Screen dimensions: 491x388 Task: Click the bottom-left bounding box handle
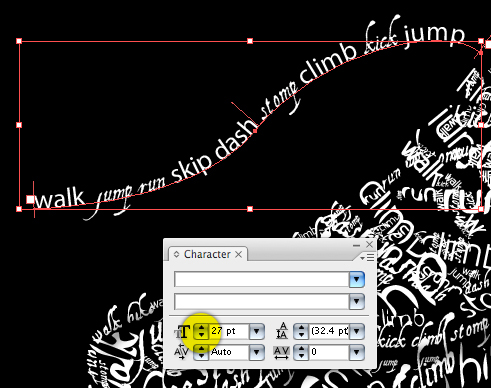19,209
